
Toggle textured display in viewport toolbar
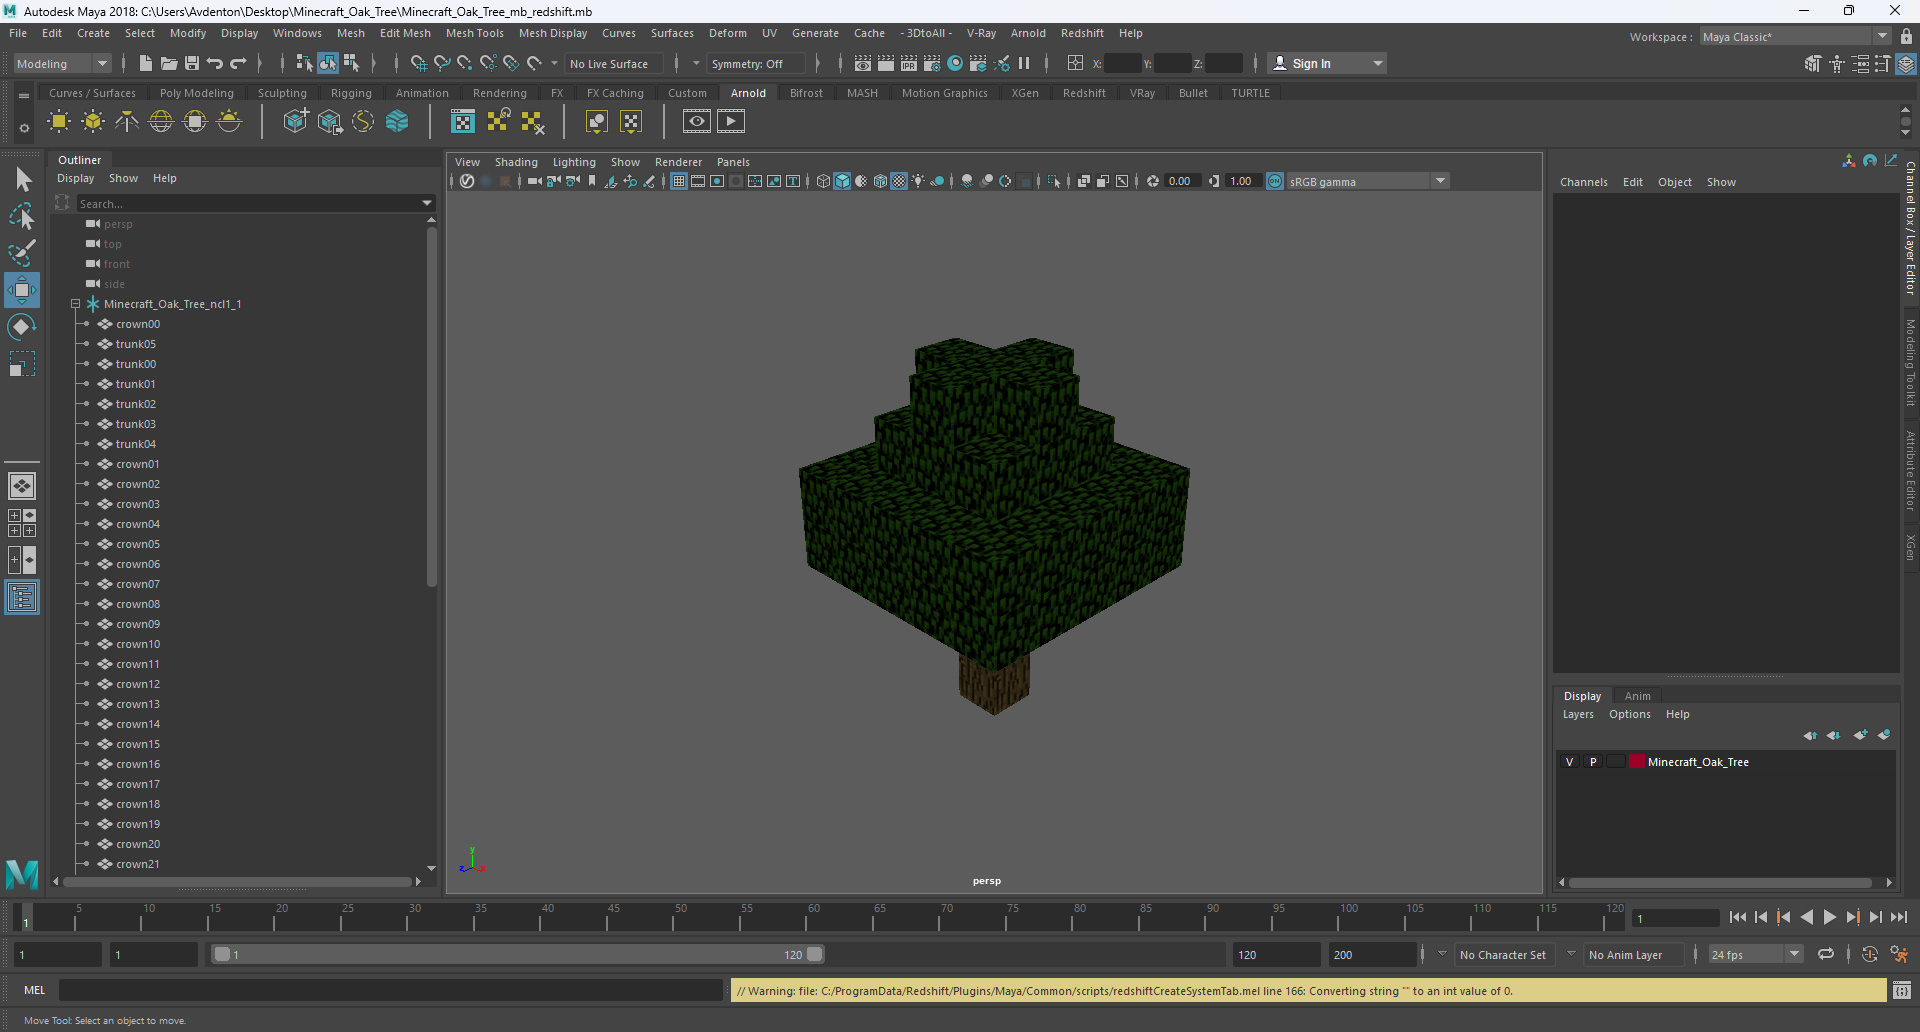[x=899, y=181]
